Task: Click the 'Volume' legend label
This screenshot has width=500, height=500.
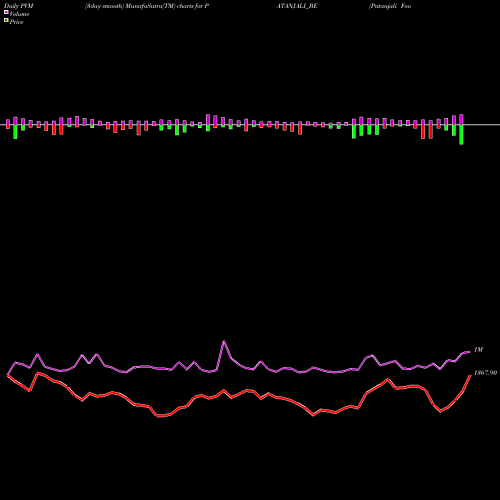Action: [19, 14]
